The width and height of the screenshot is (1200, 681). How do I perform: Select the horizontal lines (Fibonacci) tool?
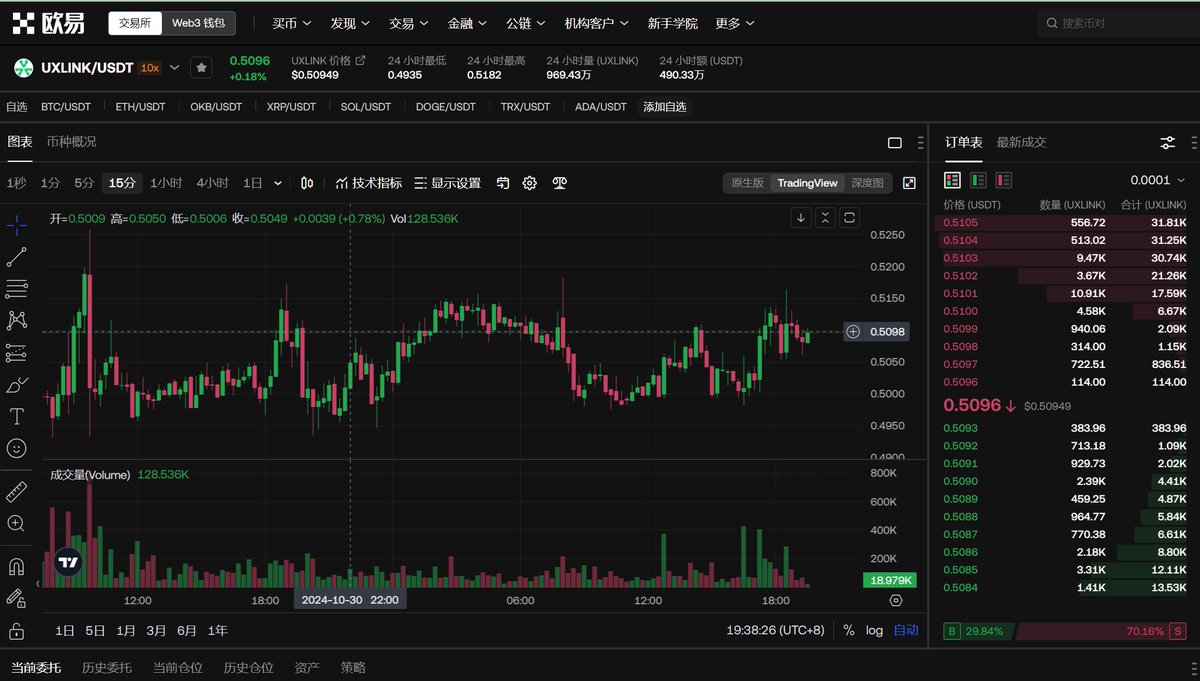pyautogui.click(x=16, y=289)
